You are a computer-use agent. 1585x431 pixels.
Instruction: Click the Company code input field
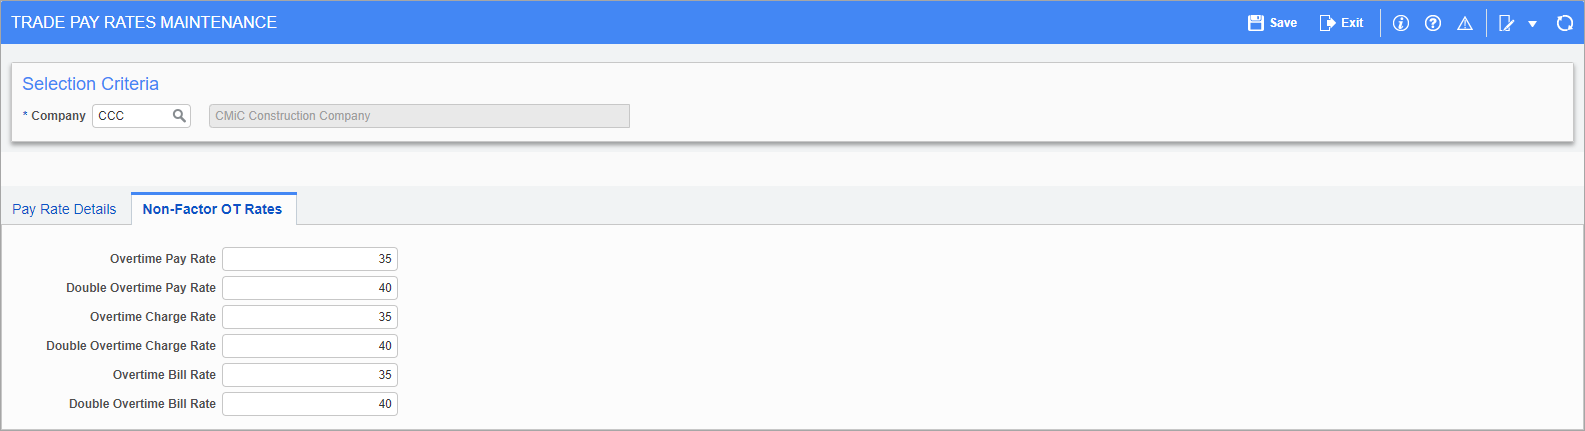coord(132,116)
